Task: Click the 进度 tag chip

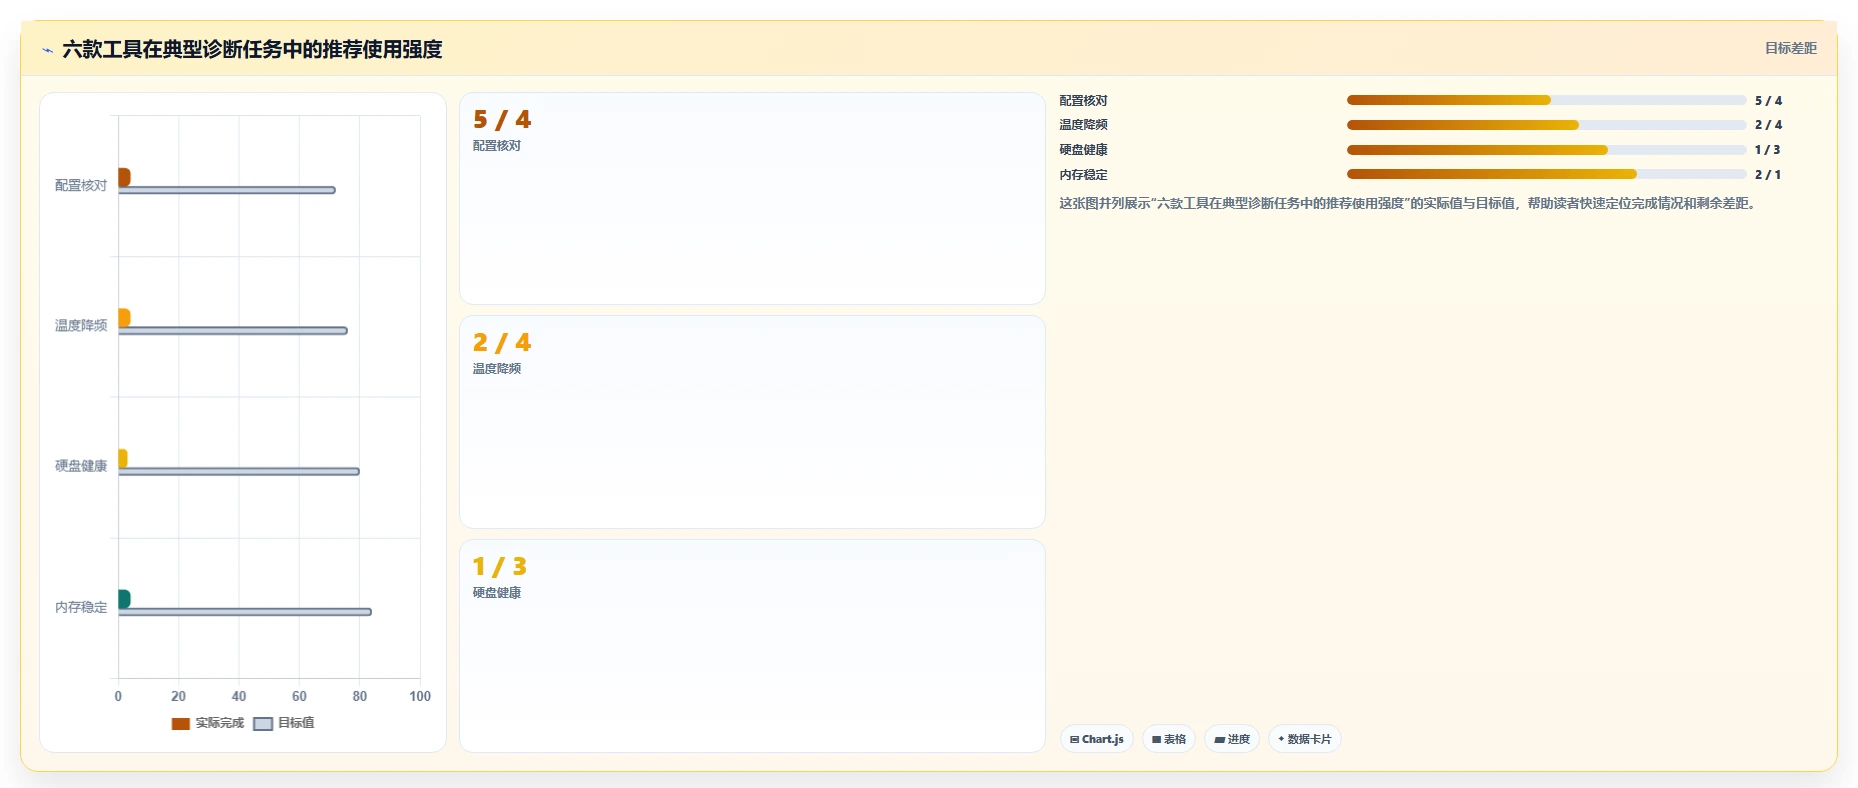Action: click(1231, 739)
